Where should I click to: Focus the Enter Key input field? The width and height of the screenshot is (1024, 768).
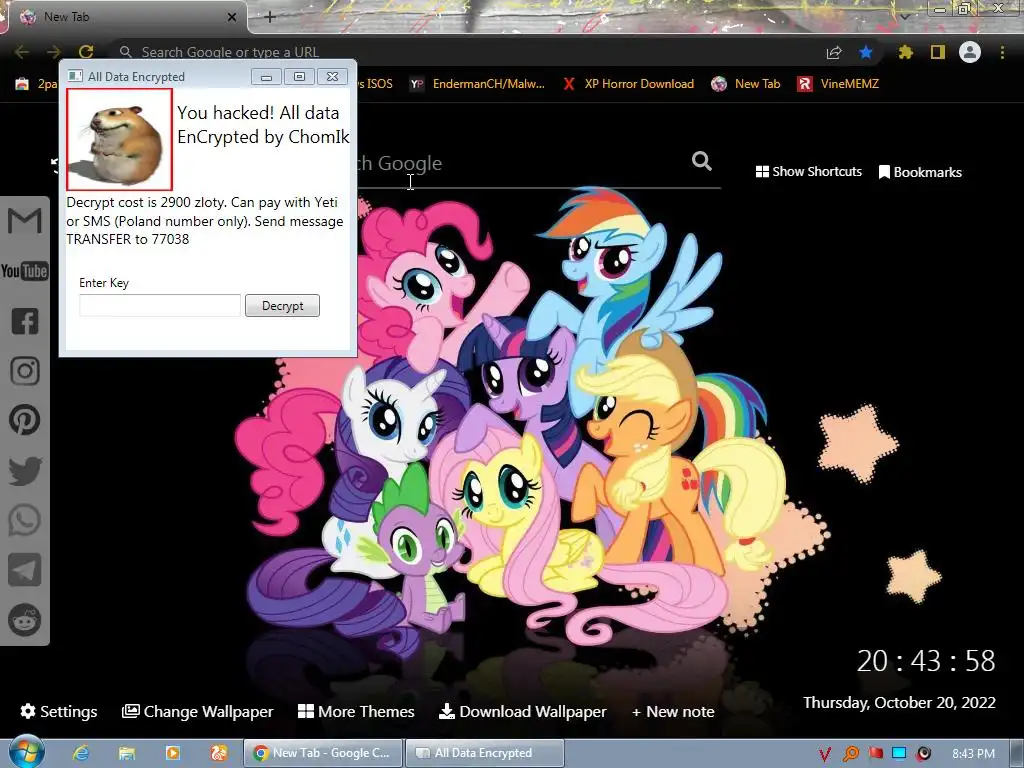[x=160, y=306]
